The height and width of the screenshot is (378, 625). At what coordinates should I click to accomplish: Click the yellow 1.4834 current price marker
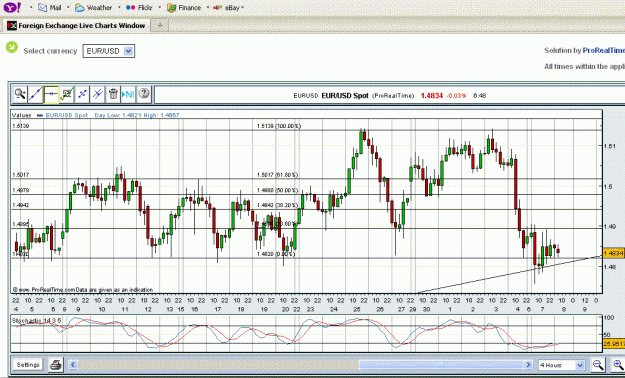pyautogui.click(x=614, y=253)
